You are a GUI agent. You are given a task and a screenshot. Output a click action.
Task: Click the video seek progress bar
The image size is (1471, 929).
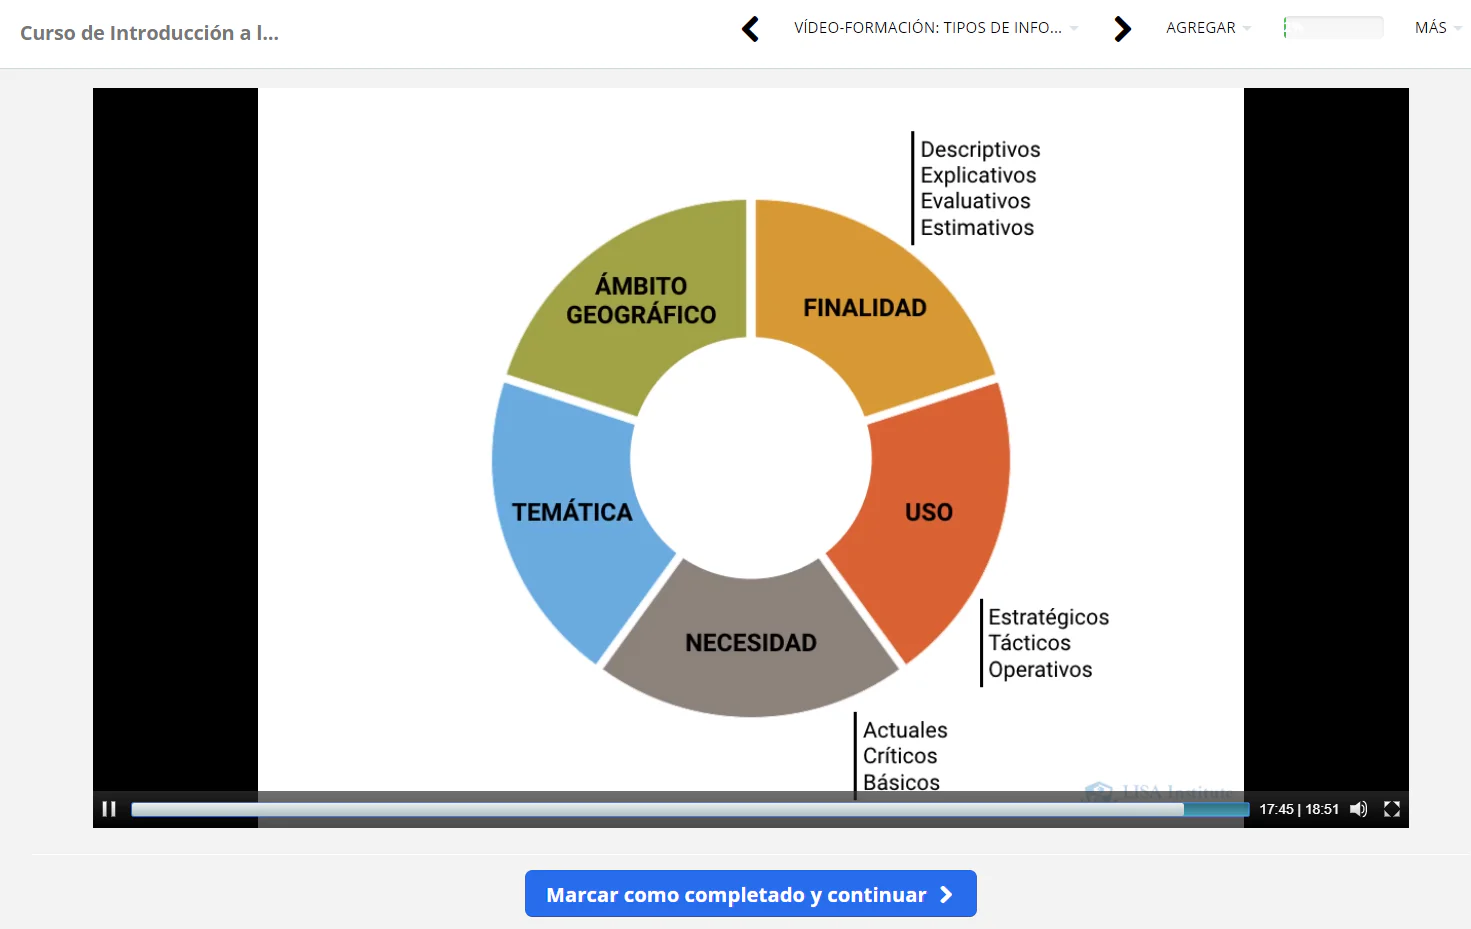point(690,809)
